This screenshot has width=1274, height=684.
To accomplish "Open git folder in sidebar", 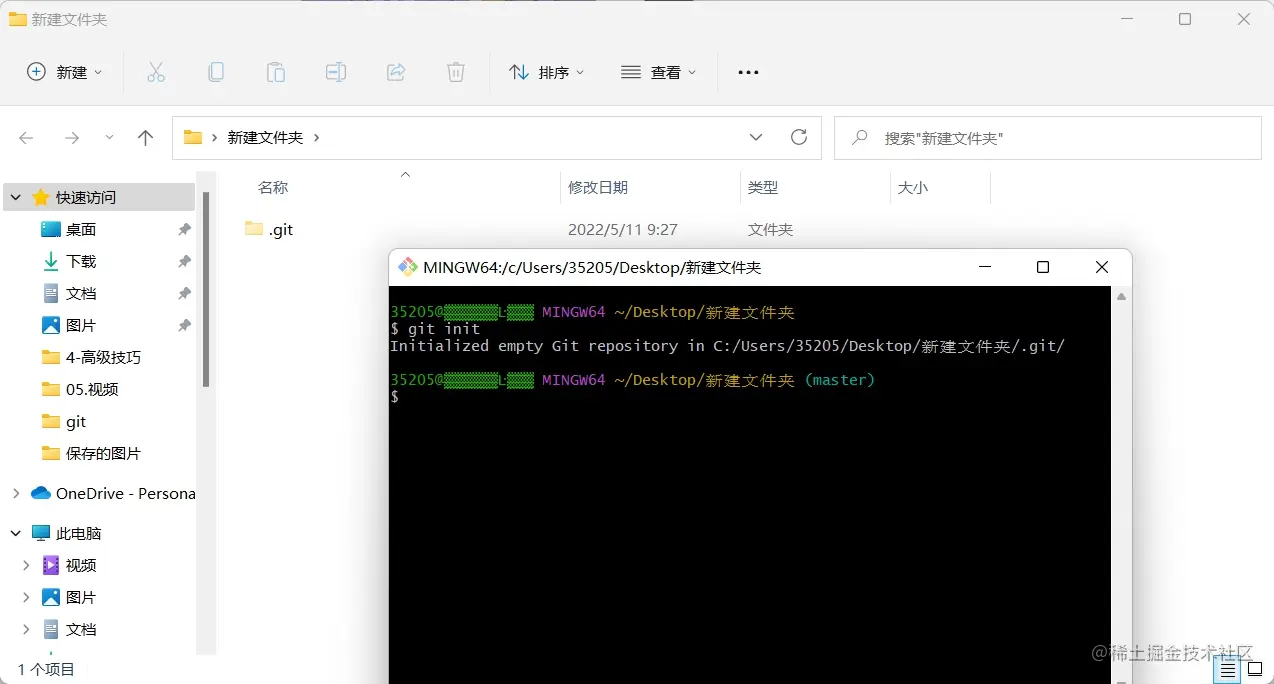I will [x=76, y=421].
